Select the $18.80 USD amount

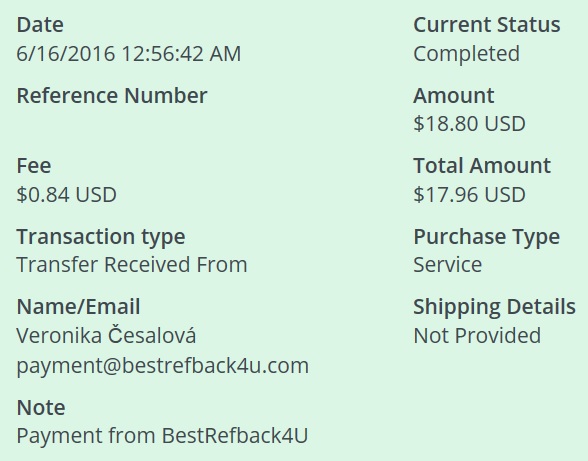point(469,123)
